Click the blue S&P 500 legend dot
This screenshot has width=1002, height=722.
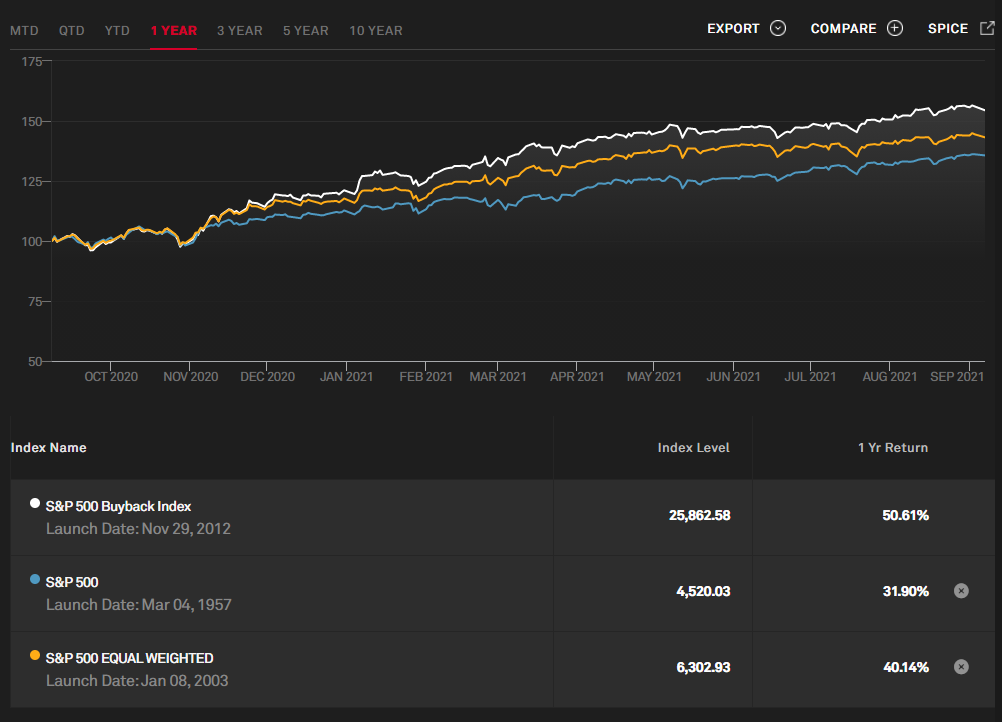[x=35, y=580]
